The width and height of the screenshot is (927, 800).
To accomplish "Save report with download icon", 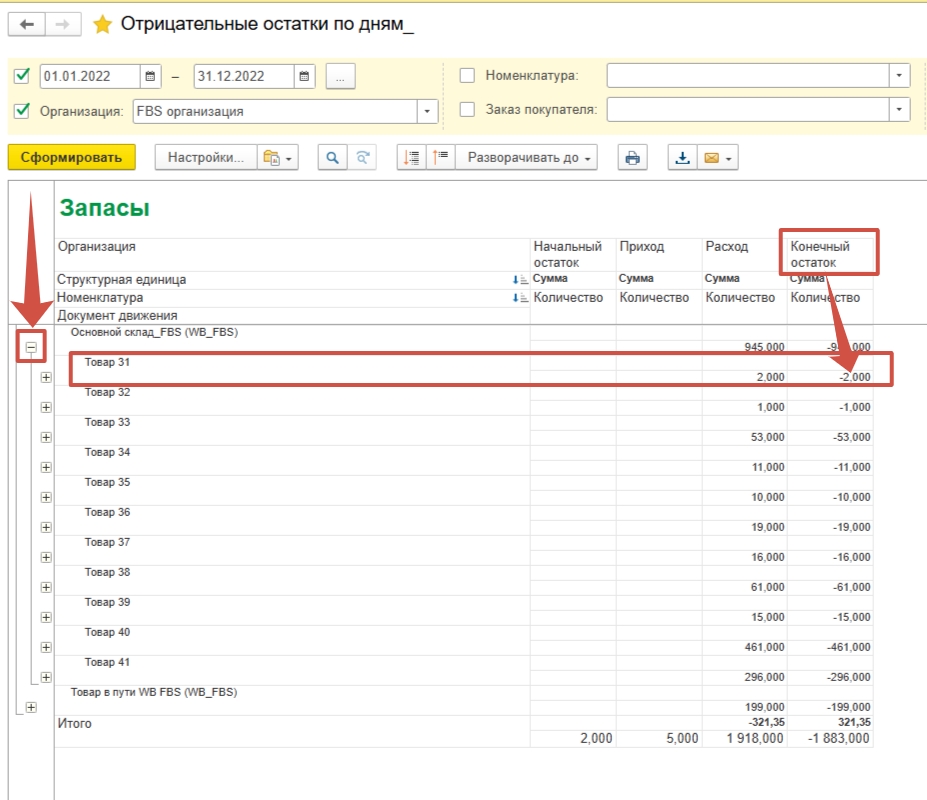I will tap(683, 158).
